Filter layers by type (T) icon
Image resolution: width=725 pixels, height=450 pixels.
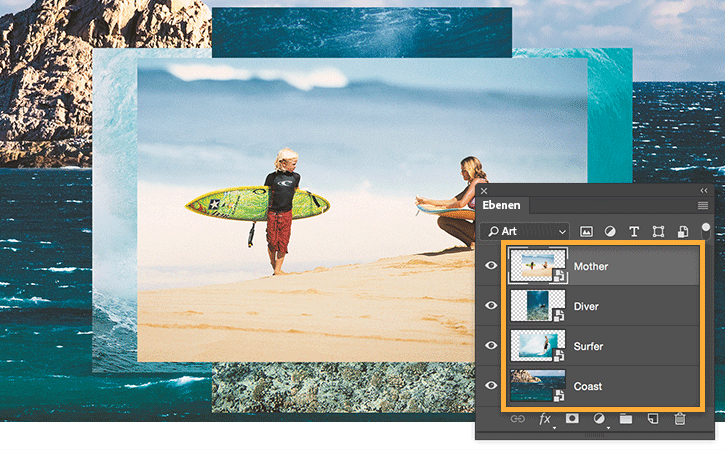[x=634, y=232]
